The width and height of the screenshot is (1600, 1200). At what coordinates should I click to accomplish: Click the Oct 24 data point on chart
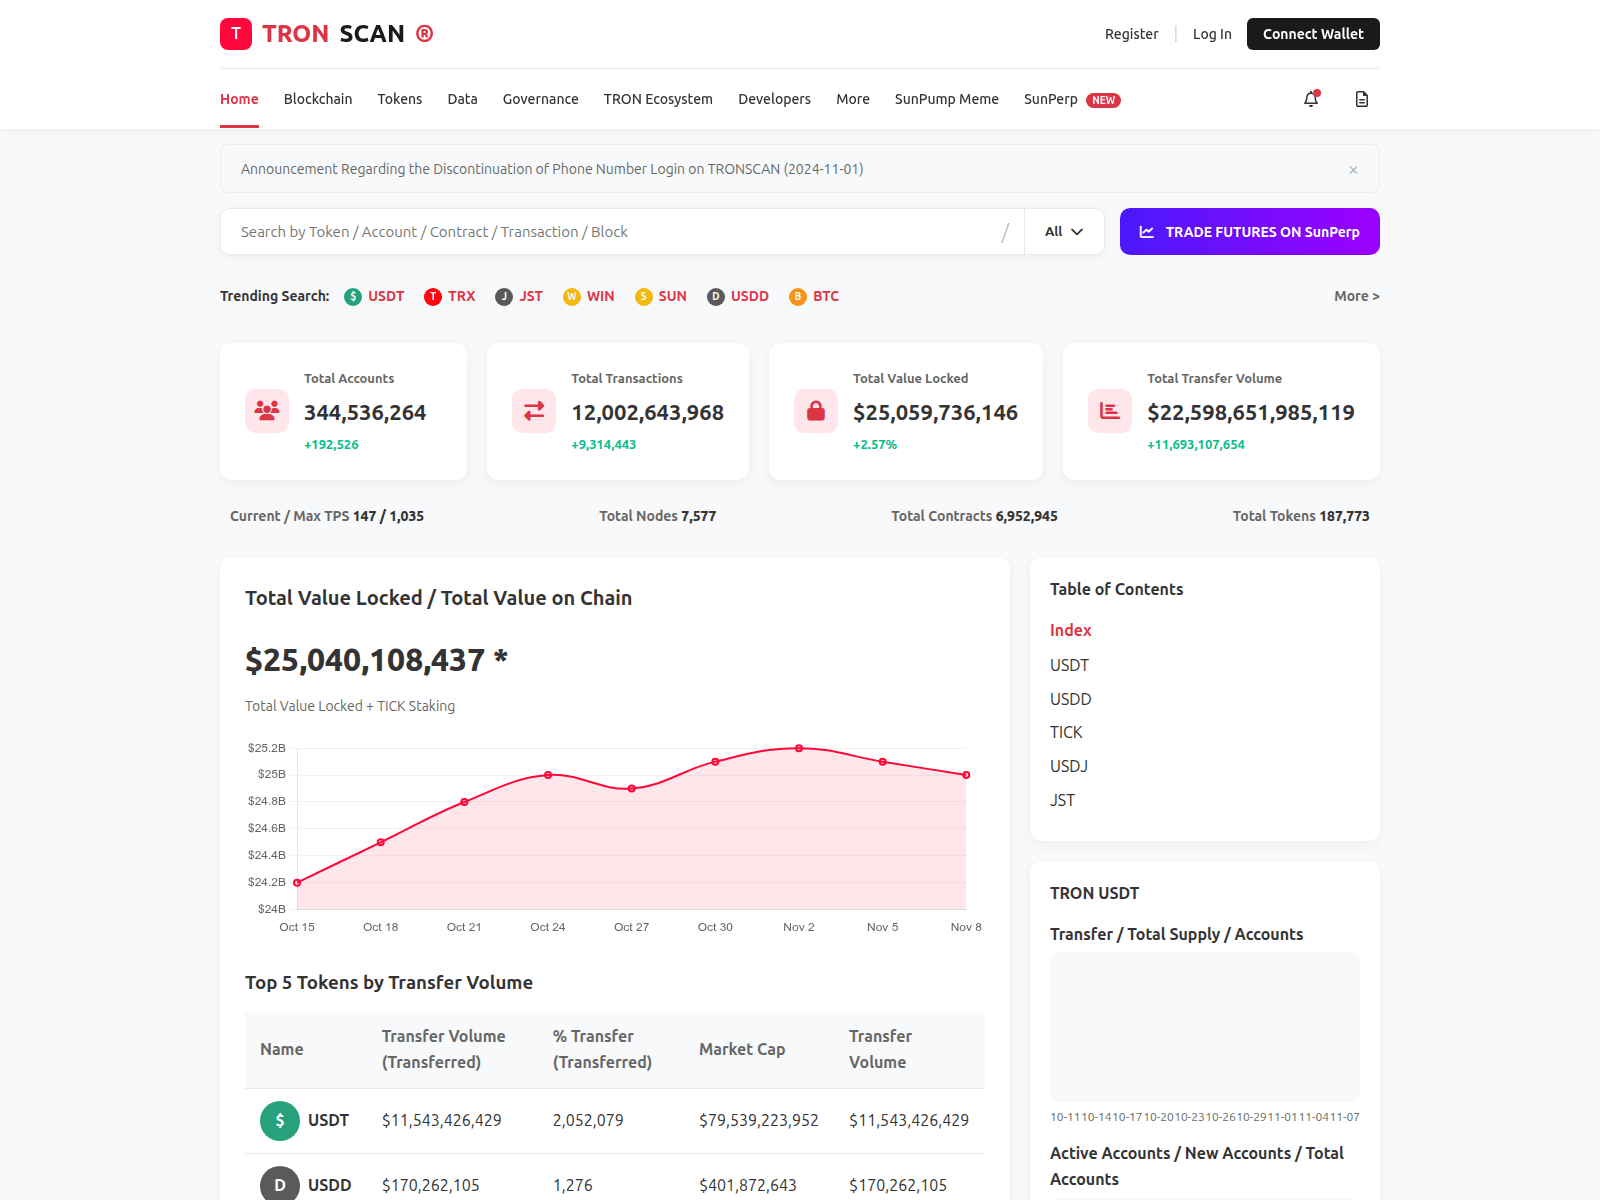pos(548,775)
